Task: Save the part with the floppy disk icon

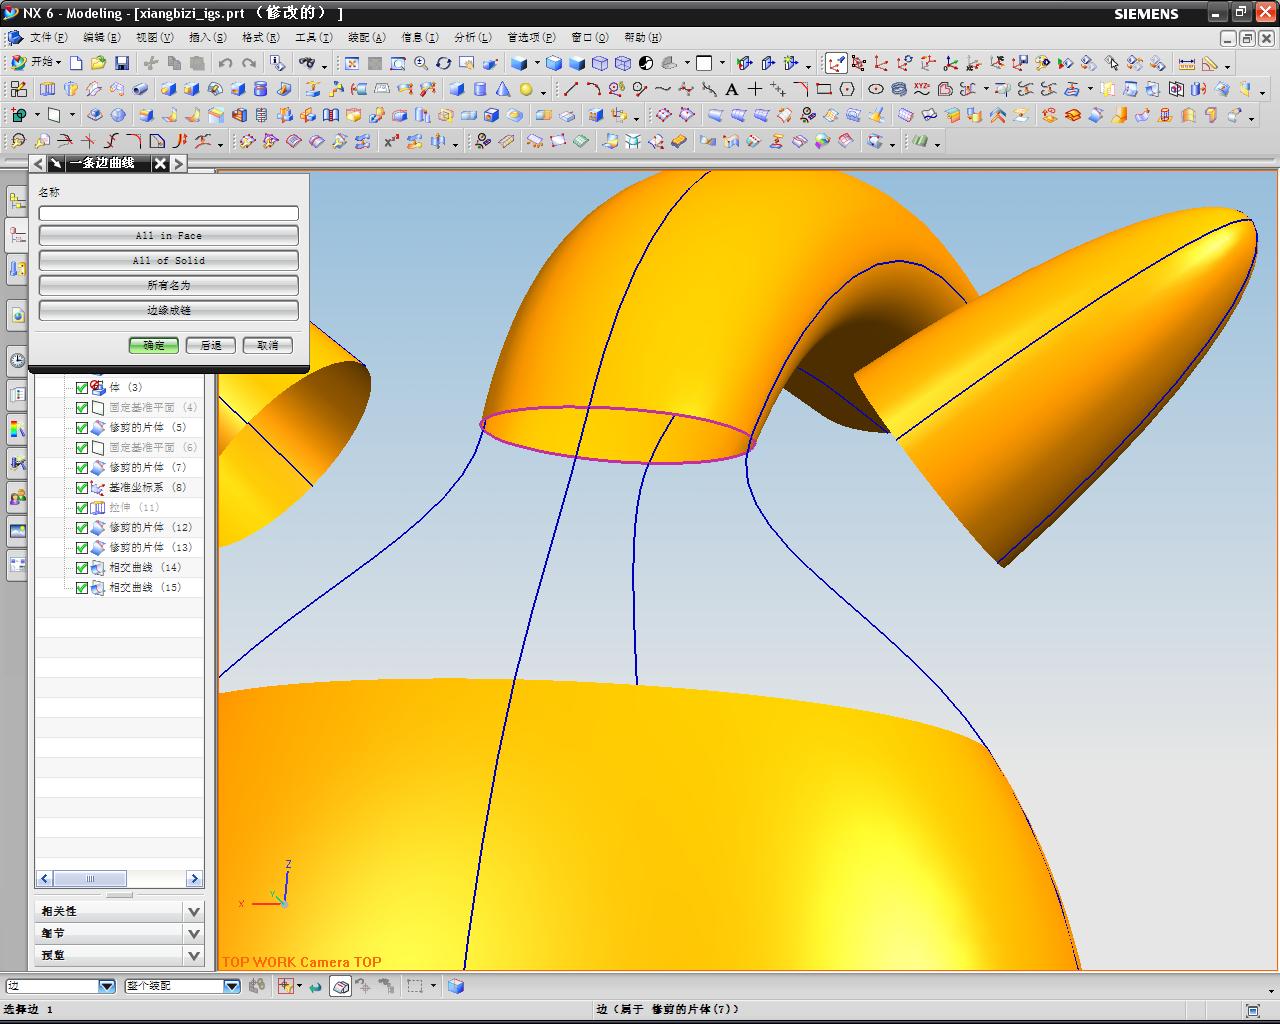Action: coord(122,63)
